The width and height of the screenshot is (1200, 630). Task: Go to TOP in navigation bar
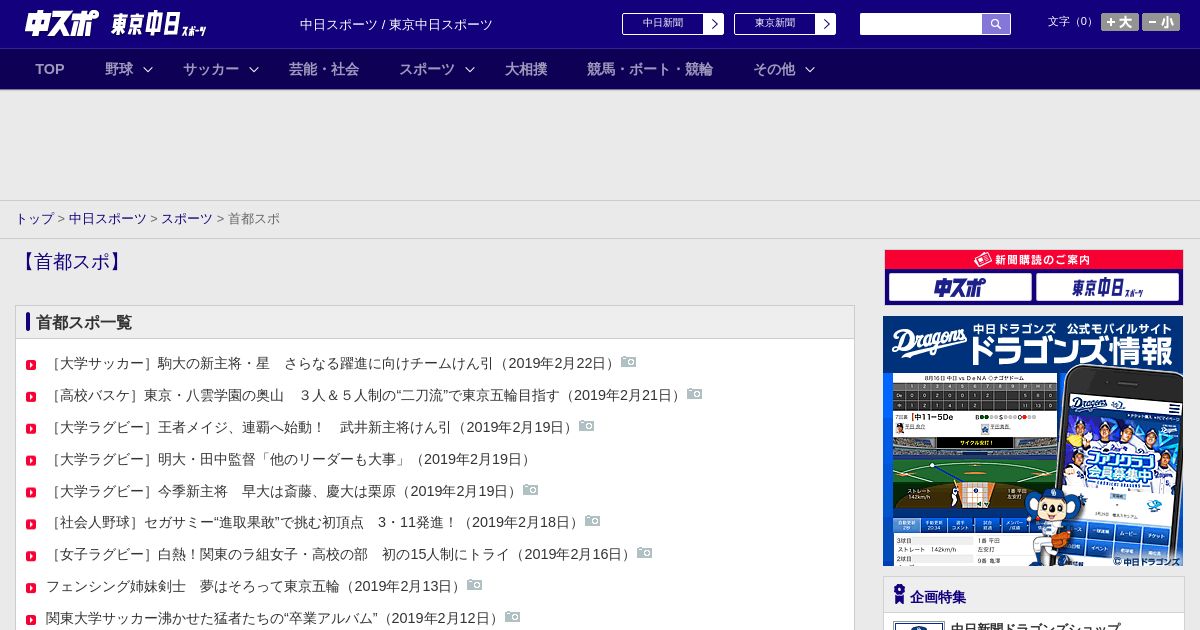[50, 69]
